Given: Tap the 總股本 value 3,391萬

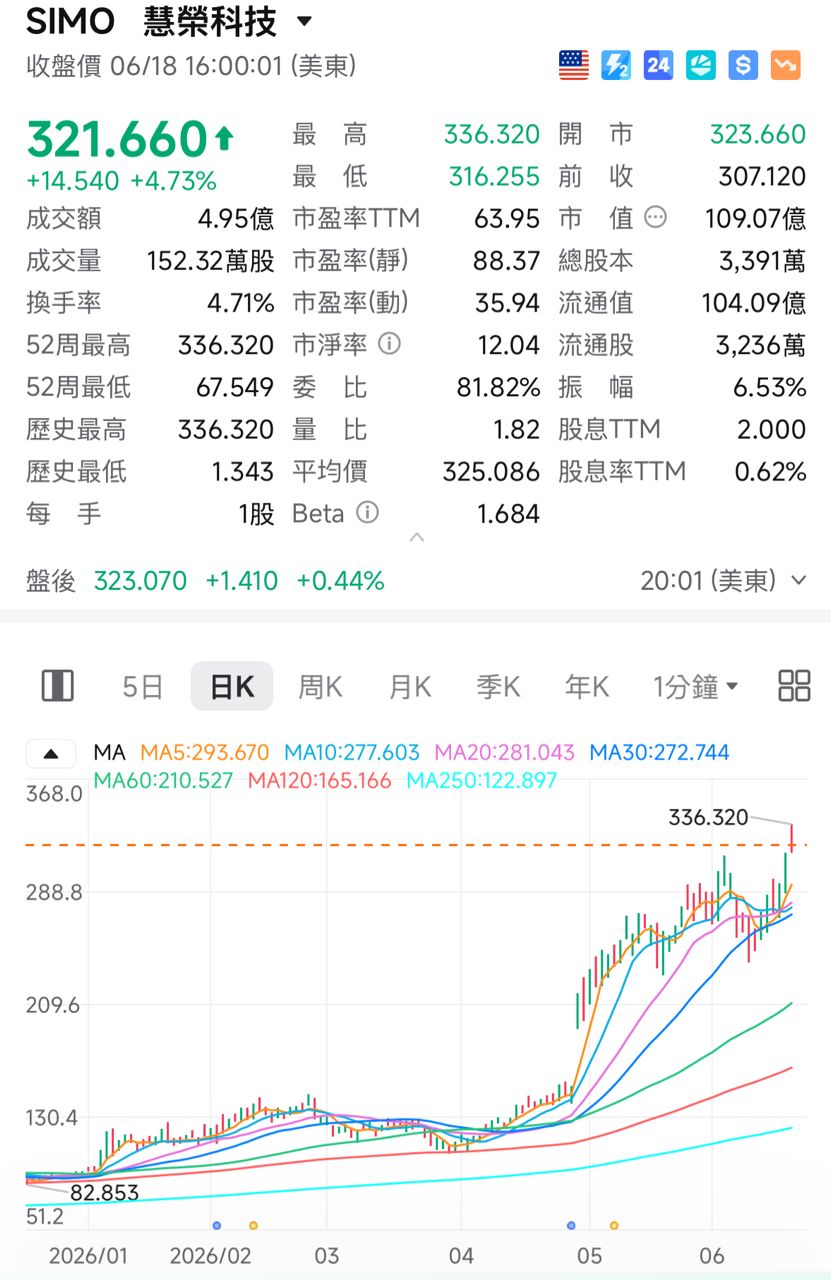Looking at the screenshot, I should click(762, 260).
